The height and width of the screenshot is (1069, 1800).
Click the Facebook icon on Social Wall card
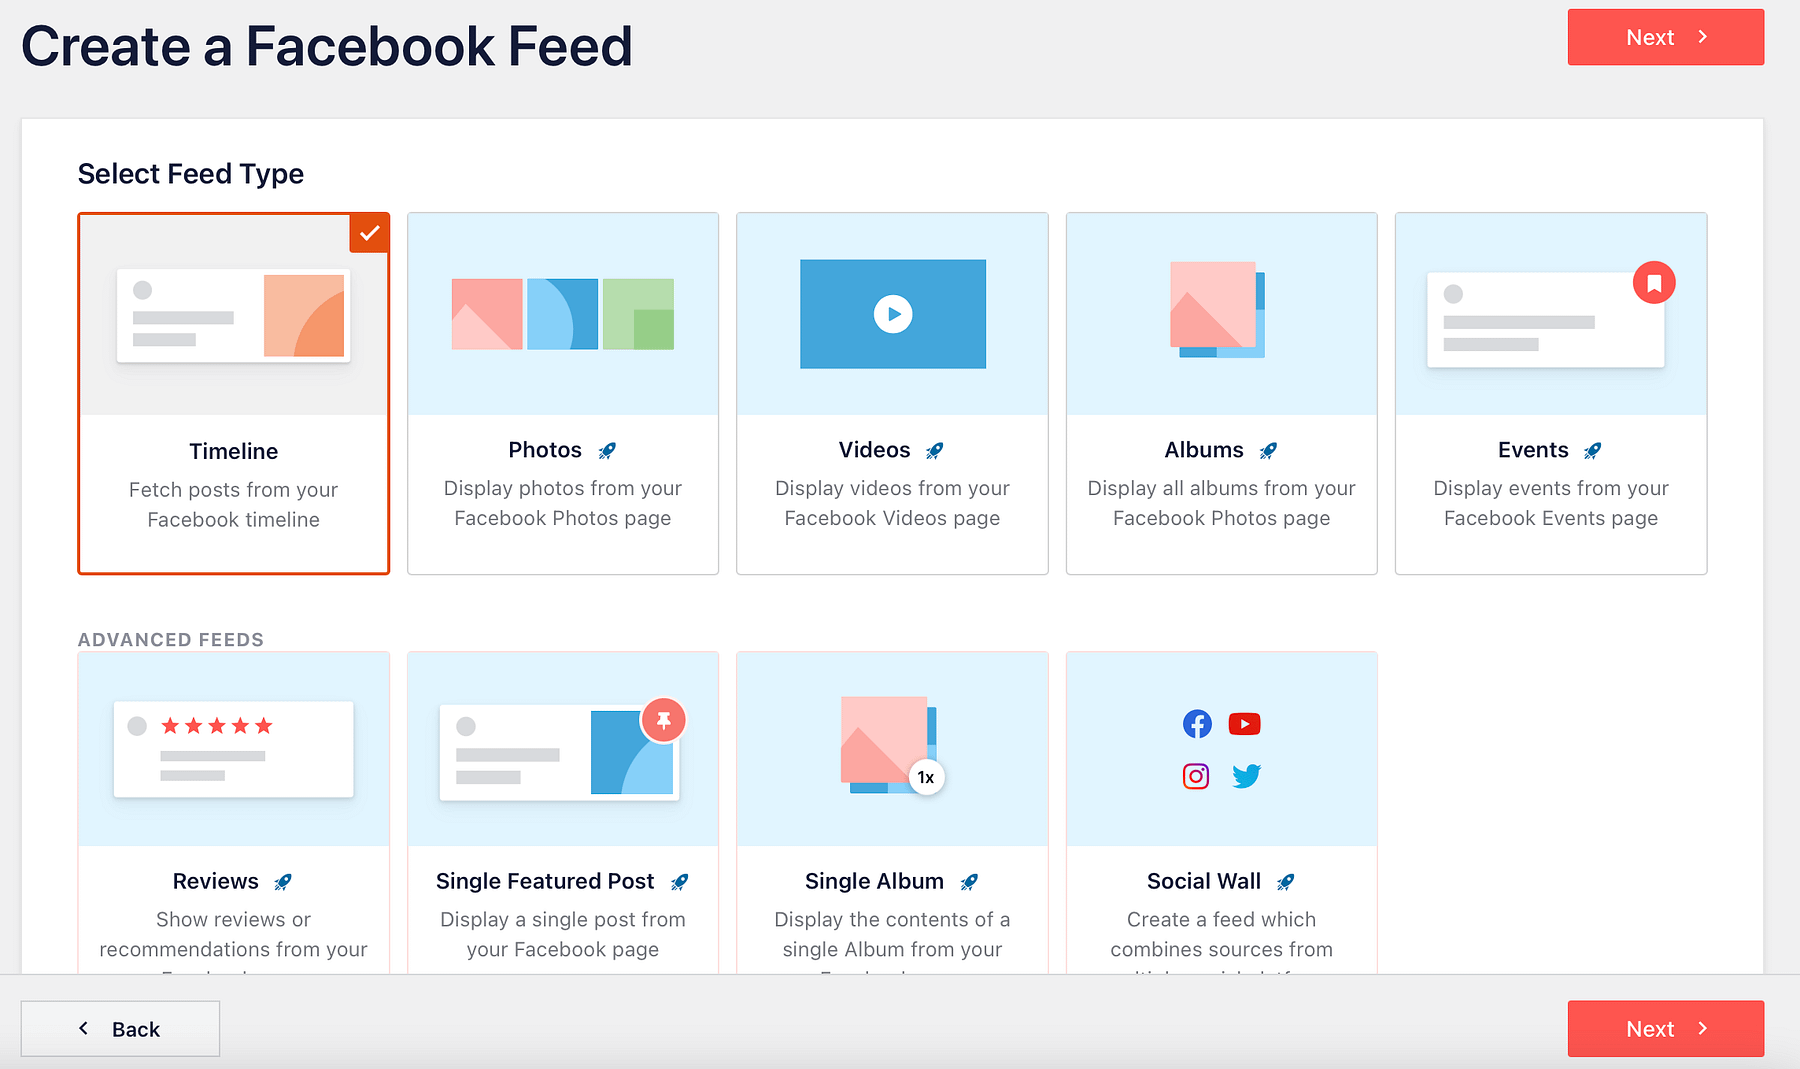(x=1197, y=724)
